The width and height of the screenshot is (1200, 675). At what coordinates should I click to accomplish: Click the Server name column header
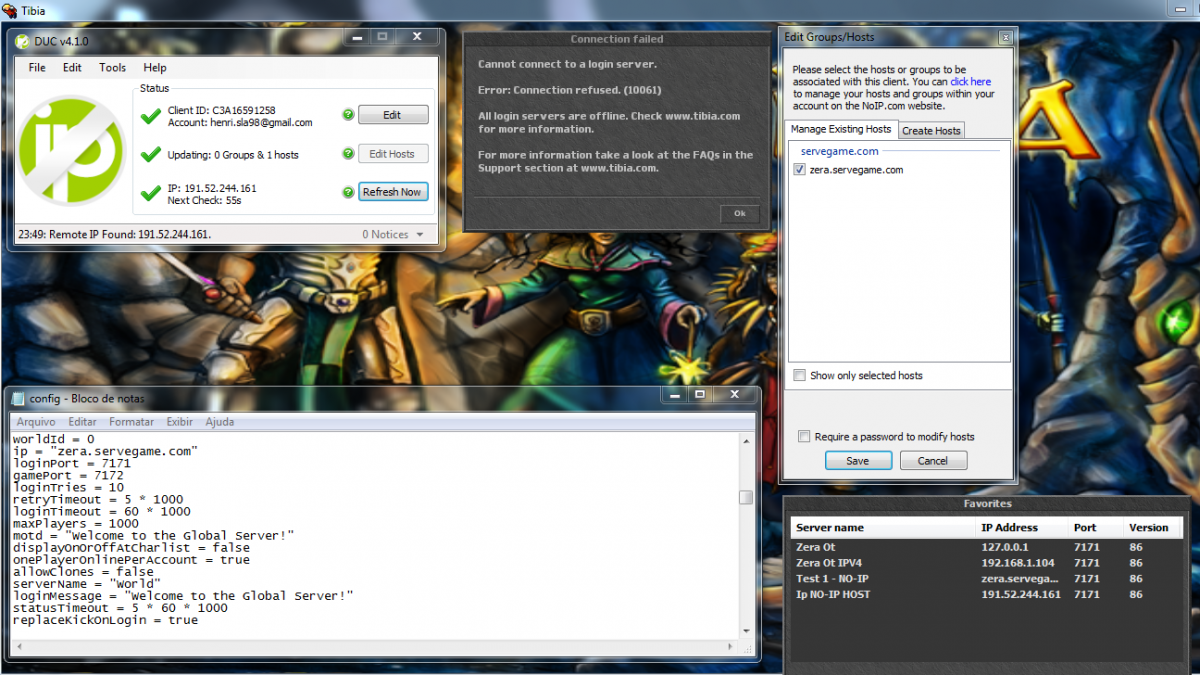pyautogui.click(x=883, y=527)
